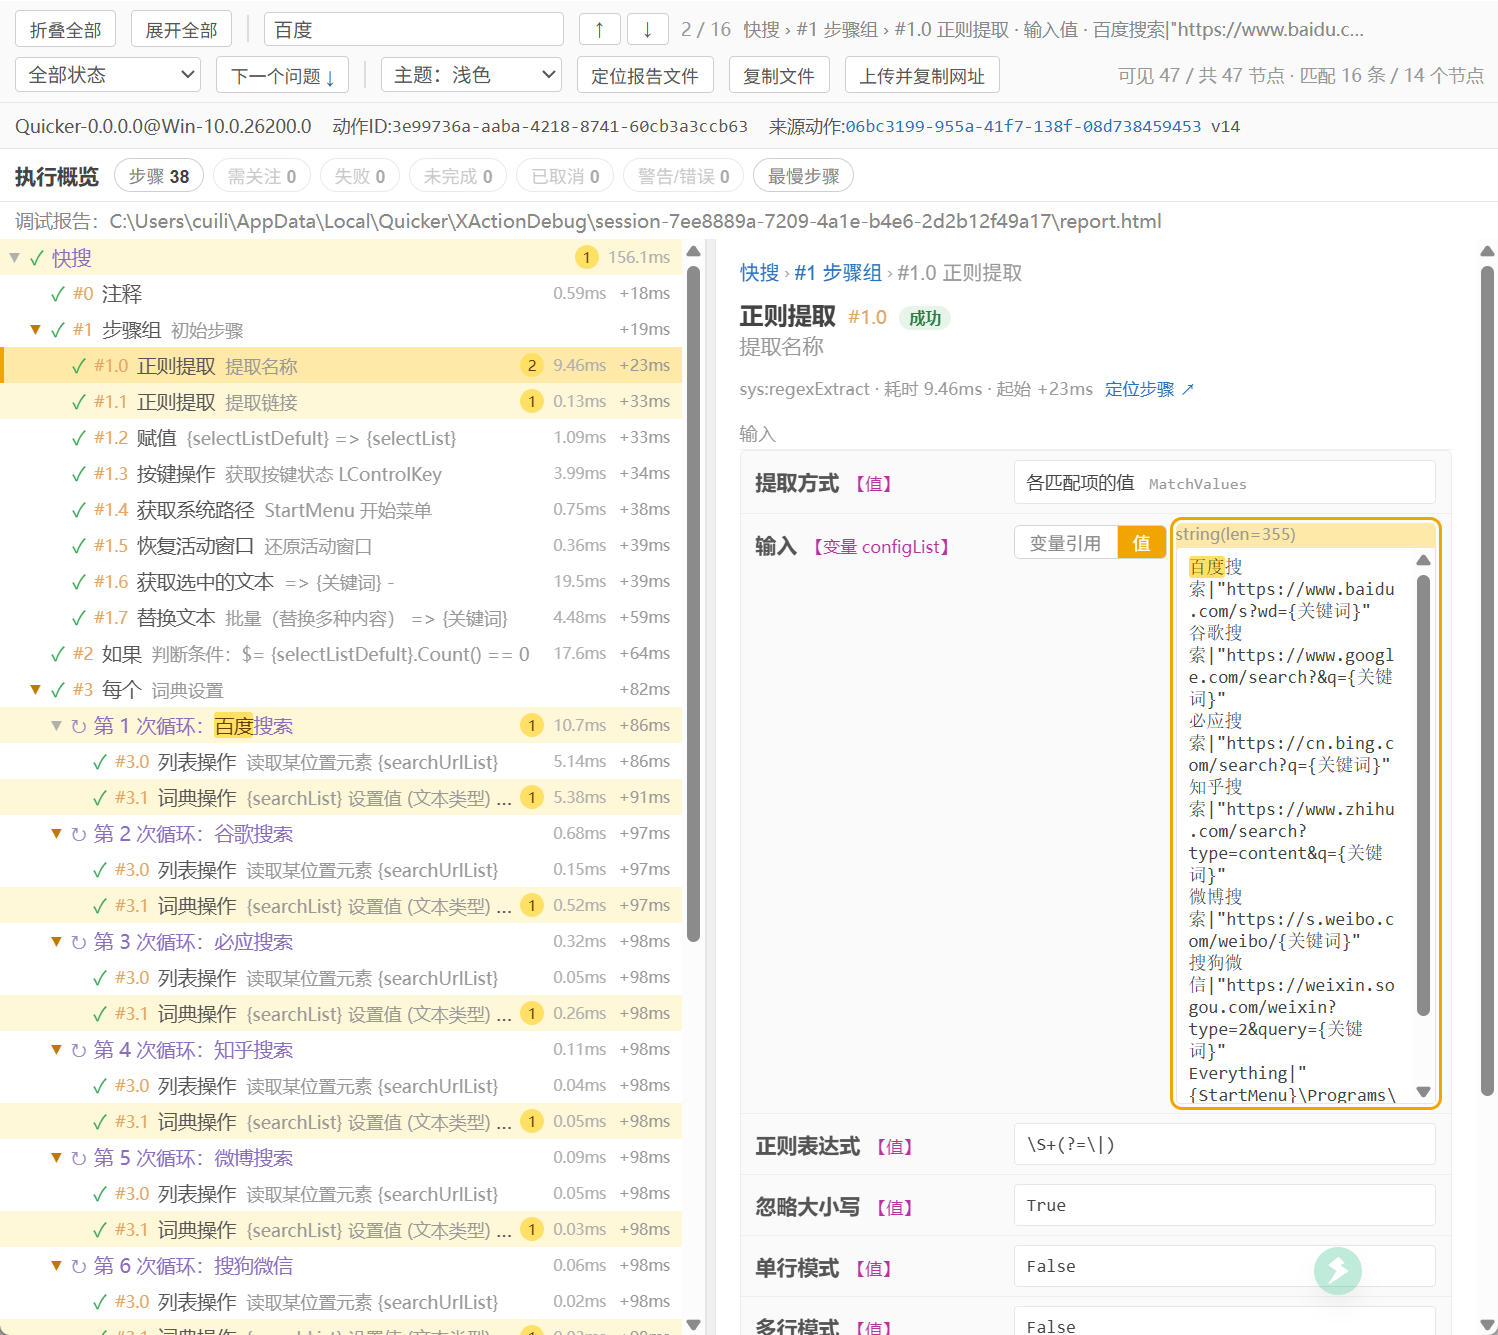Screen dimensions: 1498x1335
Task: Select step #1.7 替换文本 批量
Action: [x=341, y=618]
